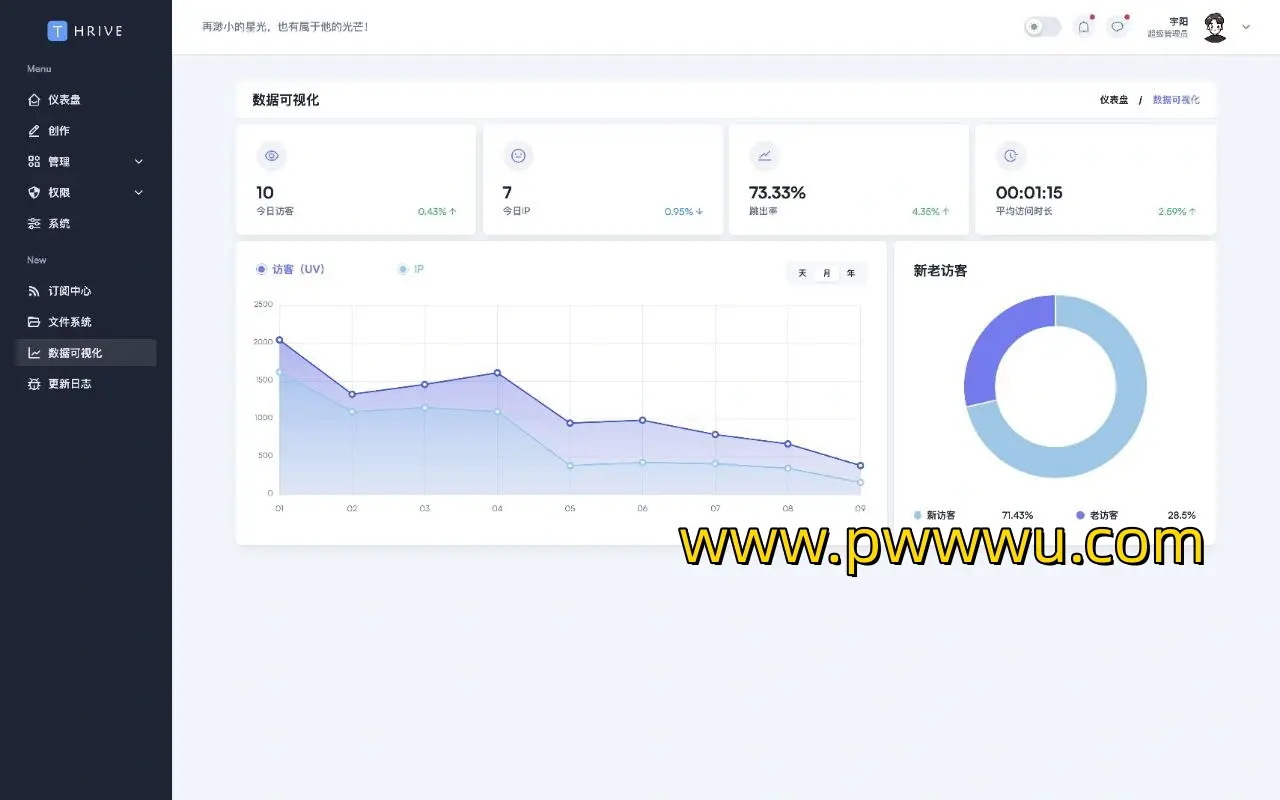The width and height of the screenshot is (1280, 800).
Task: Switch the chart to 年 view
Action: [x=851, y=273]
